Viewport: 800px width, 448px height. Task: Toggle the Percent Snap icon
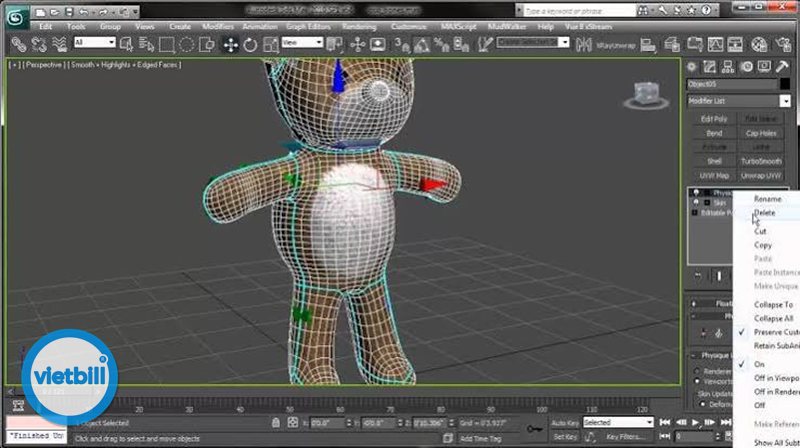441,44
